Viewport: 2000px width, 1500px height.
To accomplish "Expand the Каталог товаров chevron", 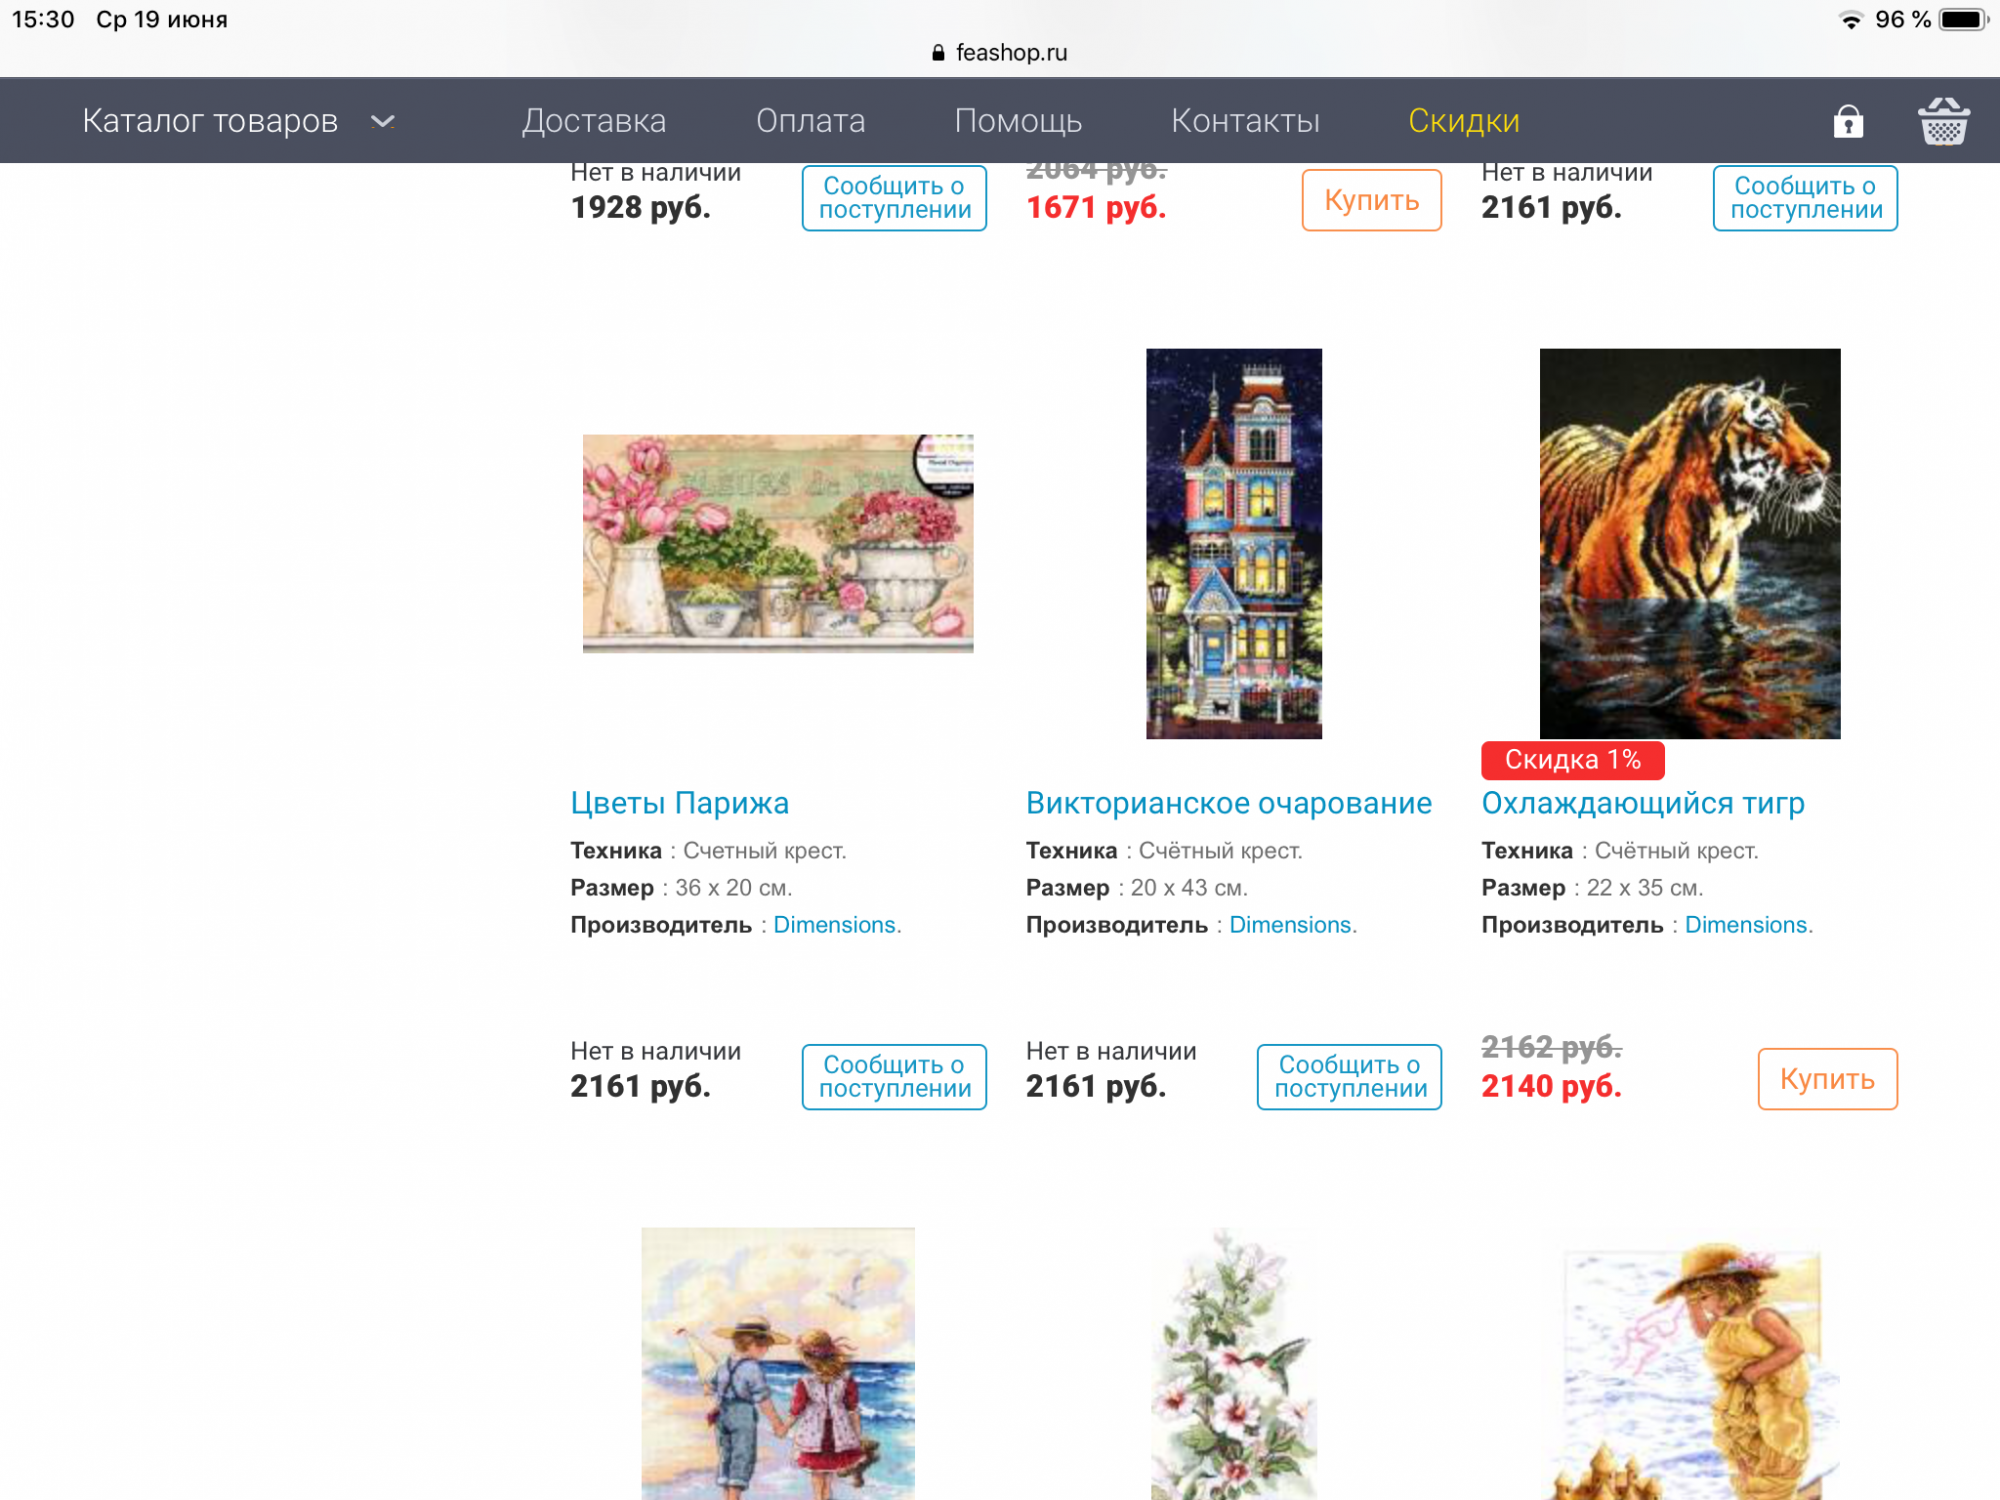I will [383, 121].
